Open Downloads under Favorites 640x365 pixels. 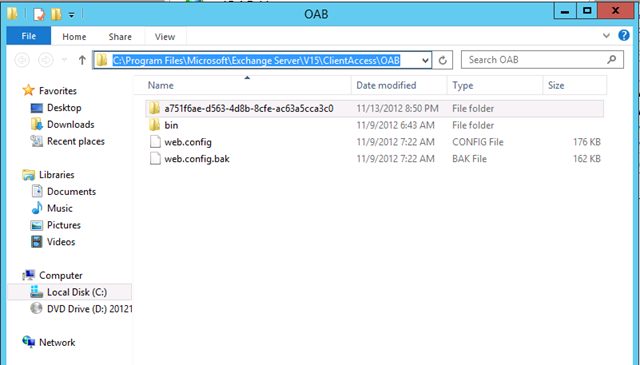click(71, 125)
